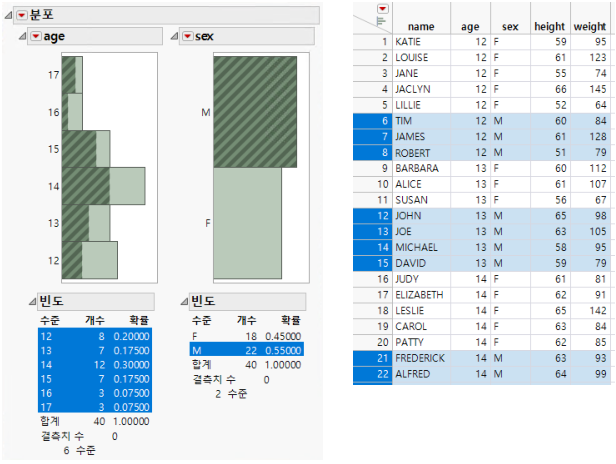Viewport: 616px width, 464px height.
Task: Open the red triangle menu beside age
Action: click(x=36, y=36)
